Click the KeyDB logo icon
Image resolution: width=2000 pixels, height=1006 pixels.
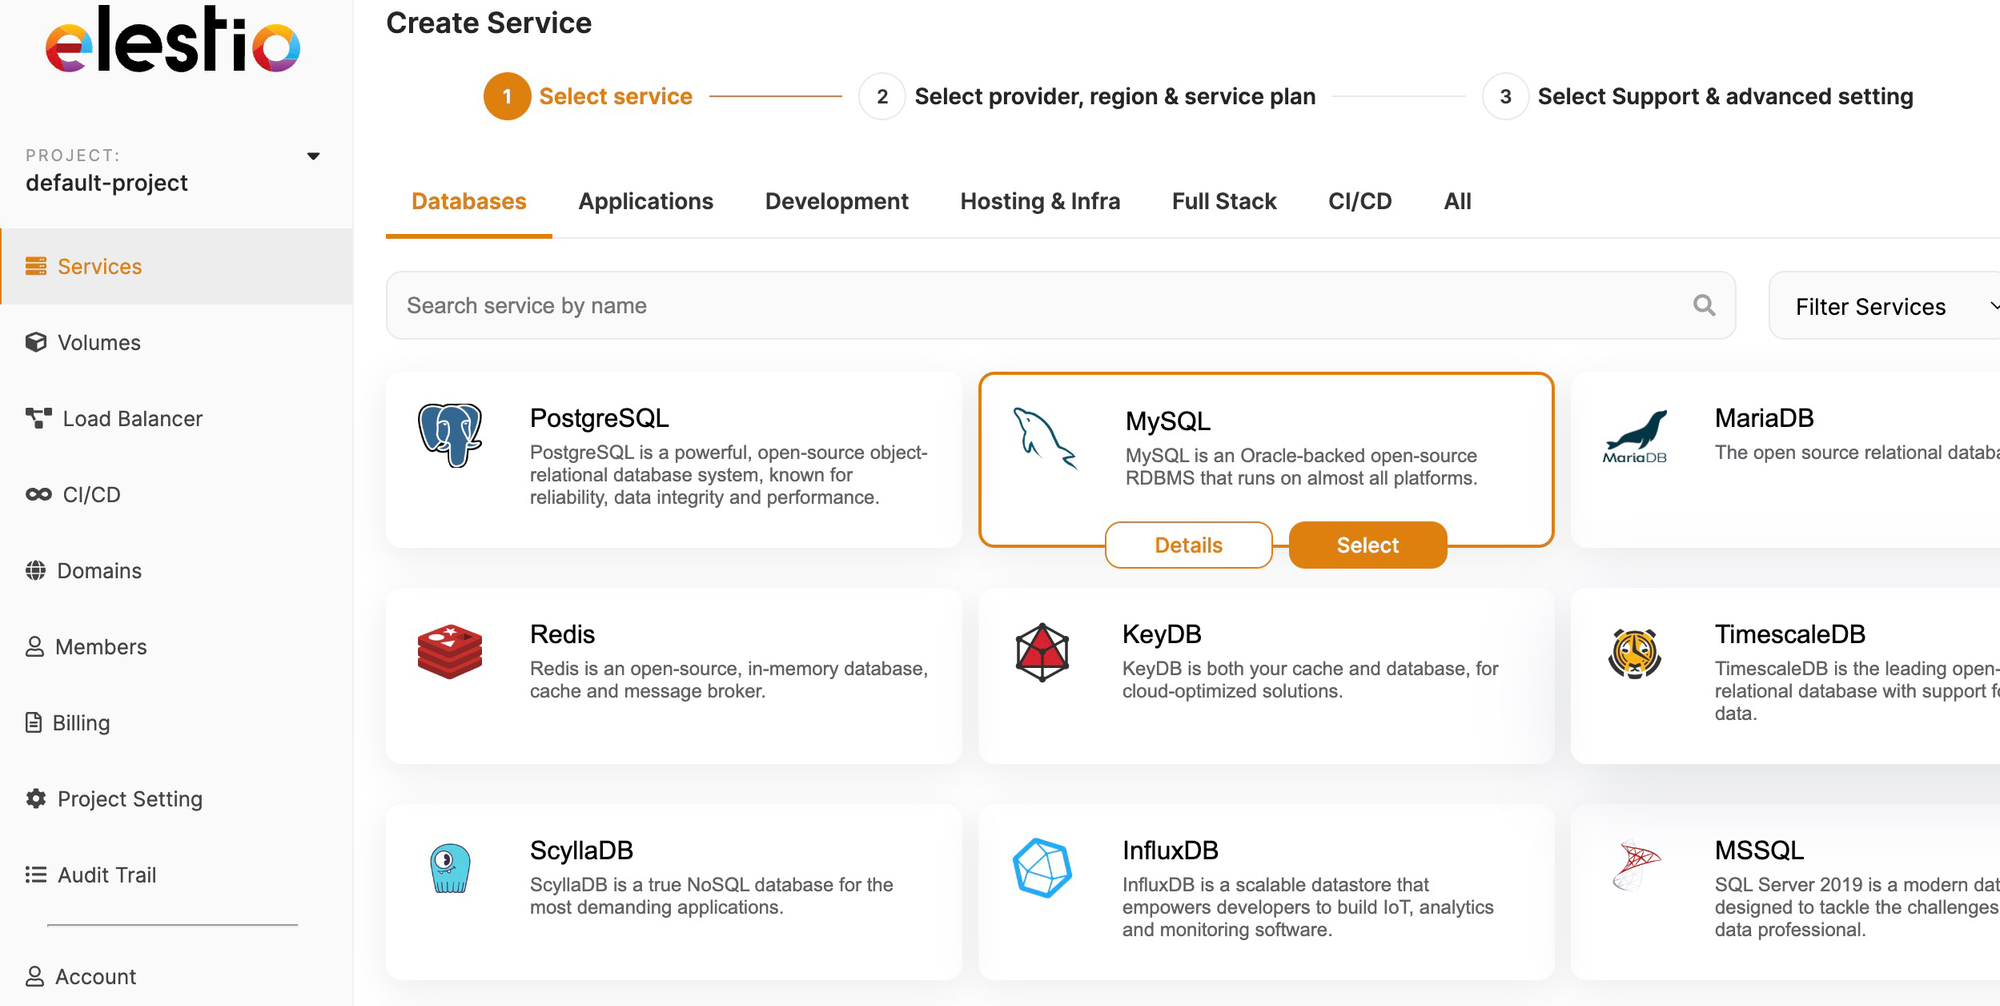1042,652
